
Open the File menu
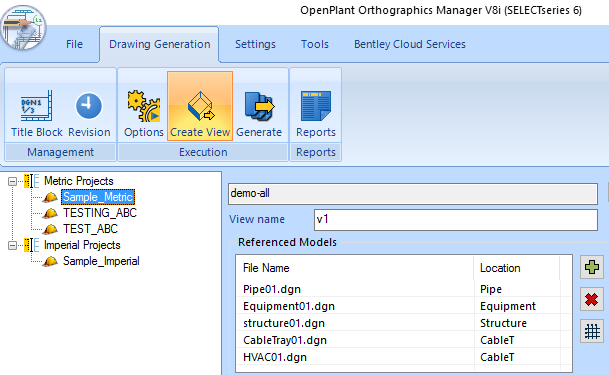(74, 44)
